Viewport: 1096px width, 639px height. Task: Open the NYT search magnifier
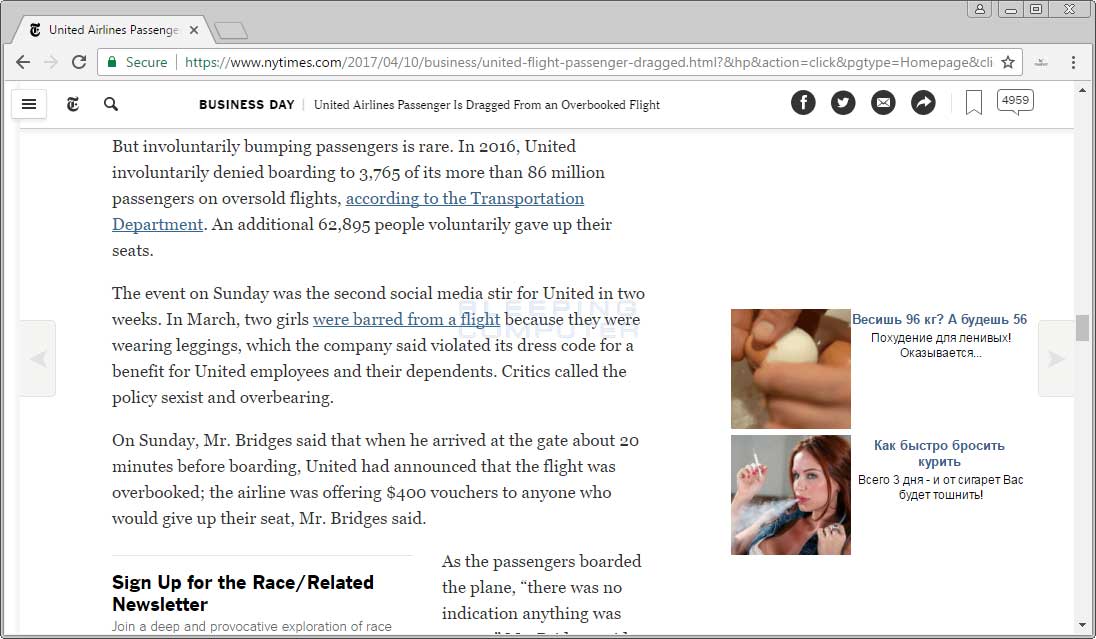tap(110, 104)
